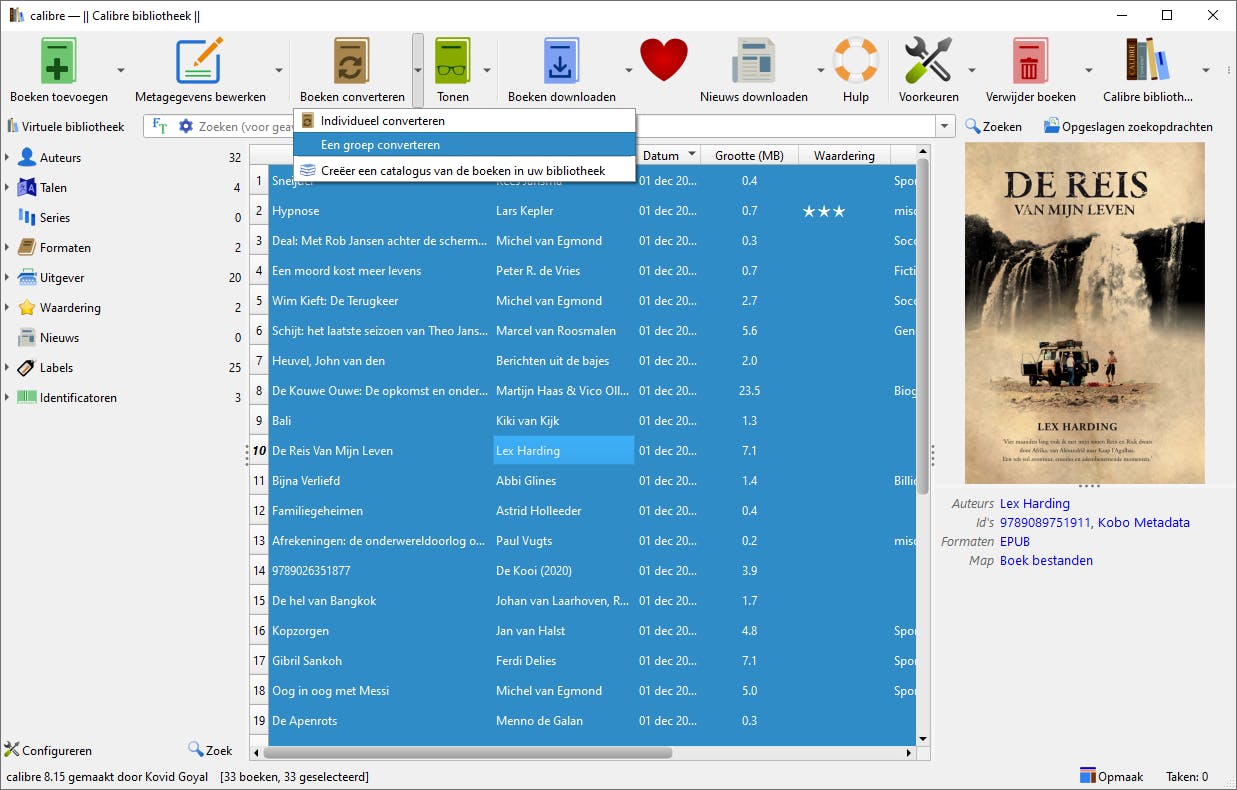Click the Zoek magnifier in tag browser
Image resolution: width=1237 pixels, height=790 pixels.
click(196, 750)
